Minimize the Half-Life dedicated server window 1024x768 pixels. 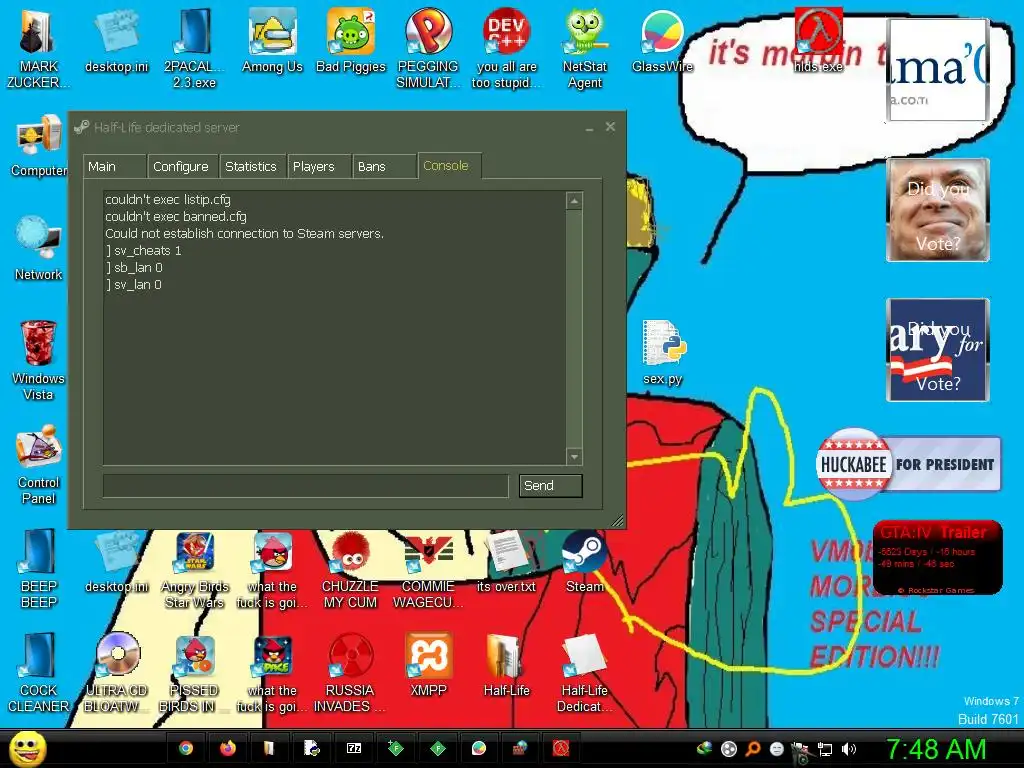[x=589, y=127]
